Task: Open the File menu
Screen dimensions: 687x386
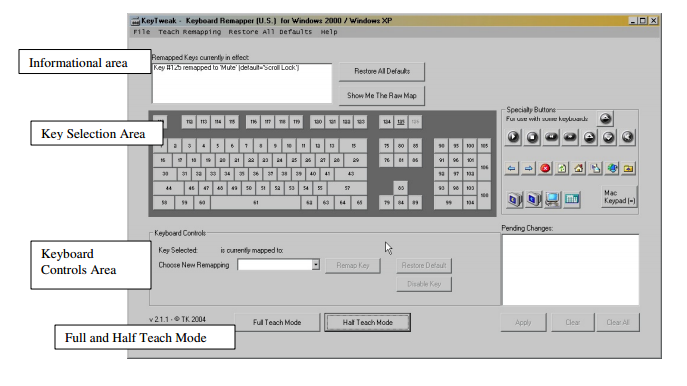Action: (142, 32)
